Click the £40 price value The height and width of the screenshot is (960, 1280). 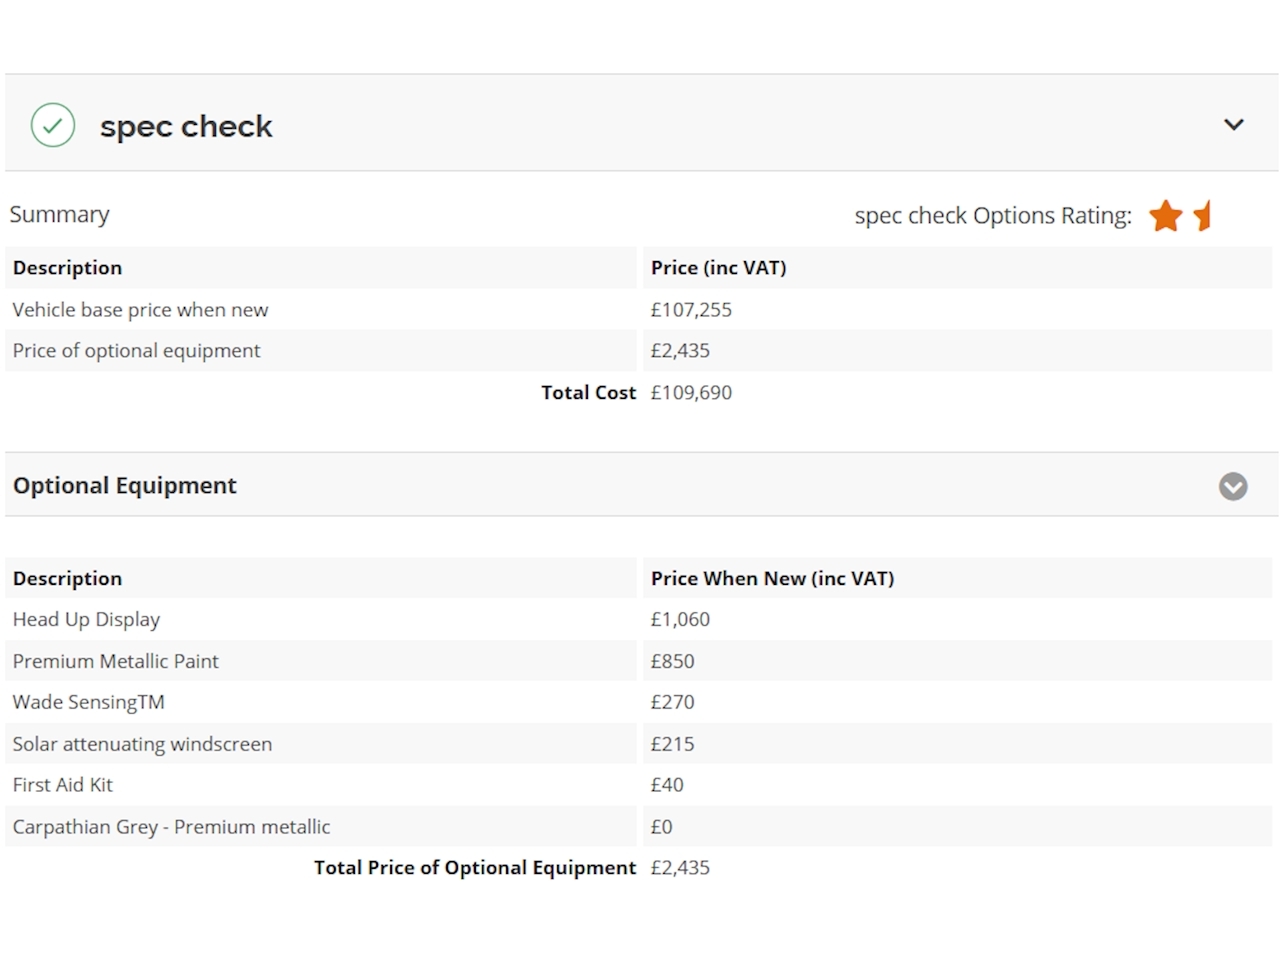(x=667, y=785)
